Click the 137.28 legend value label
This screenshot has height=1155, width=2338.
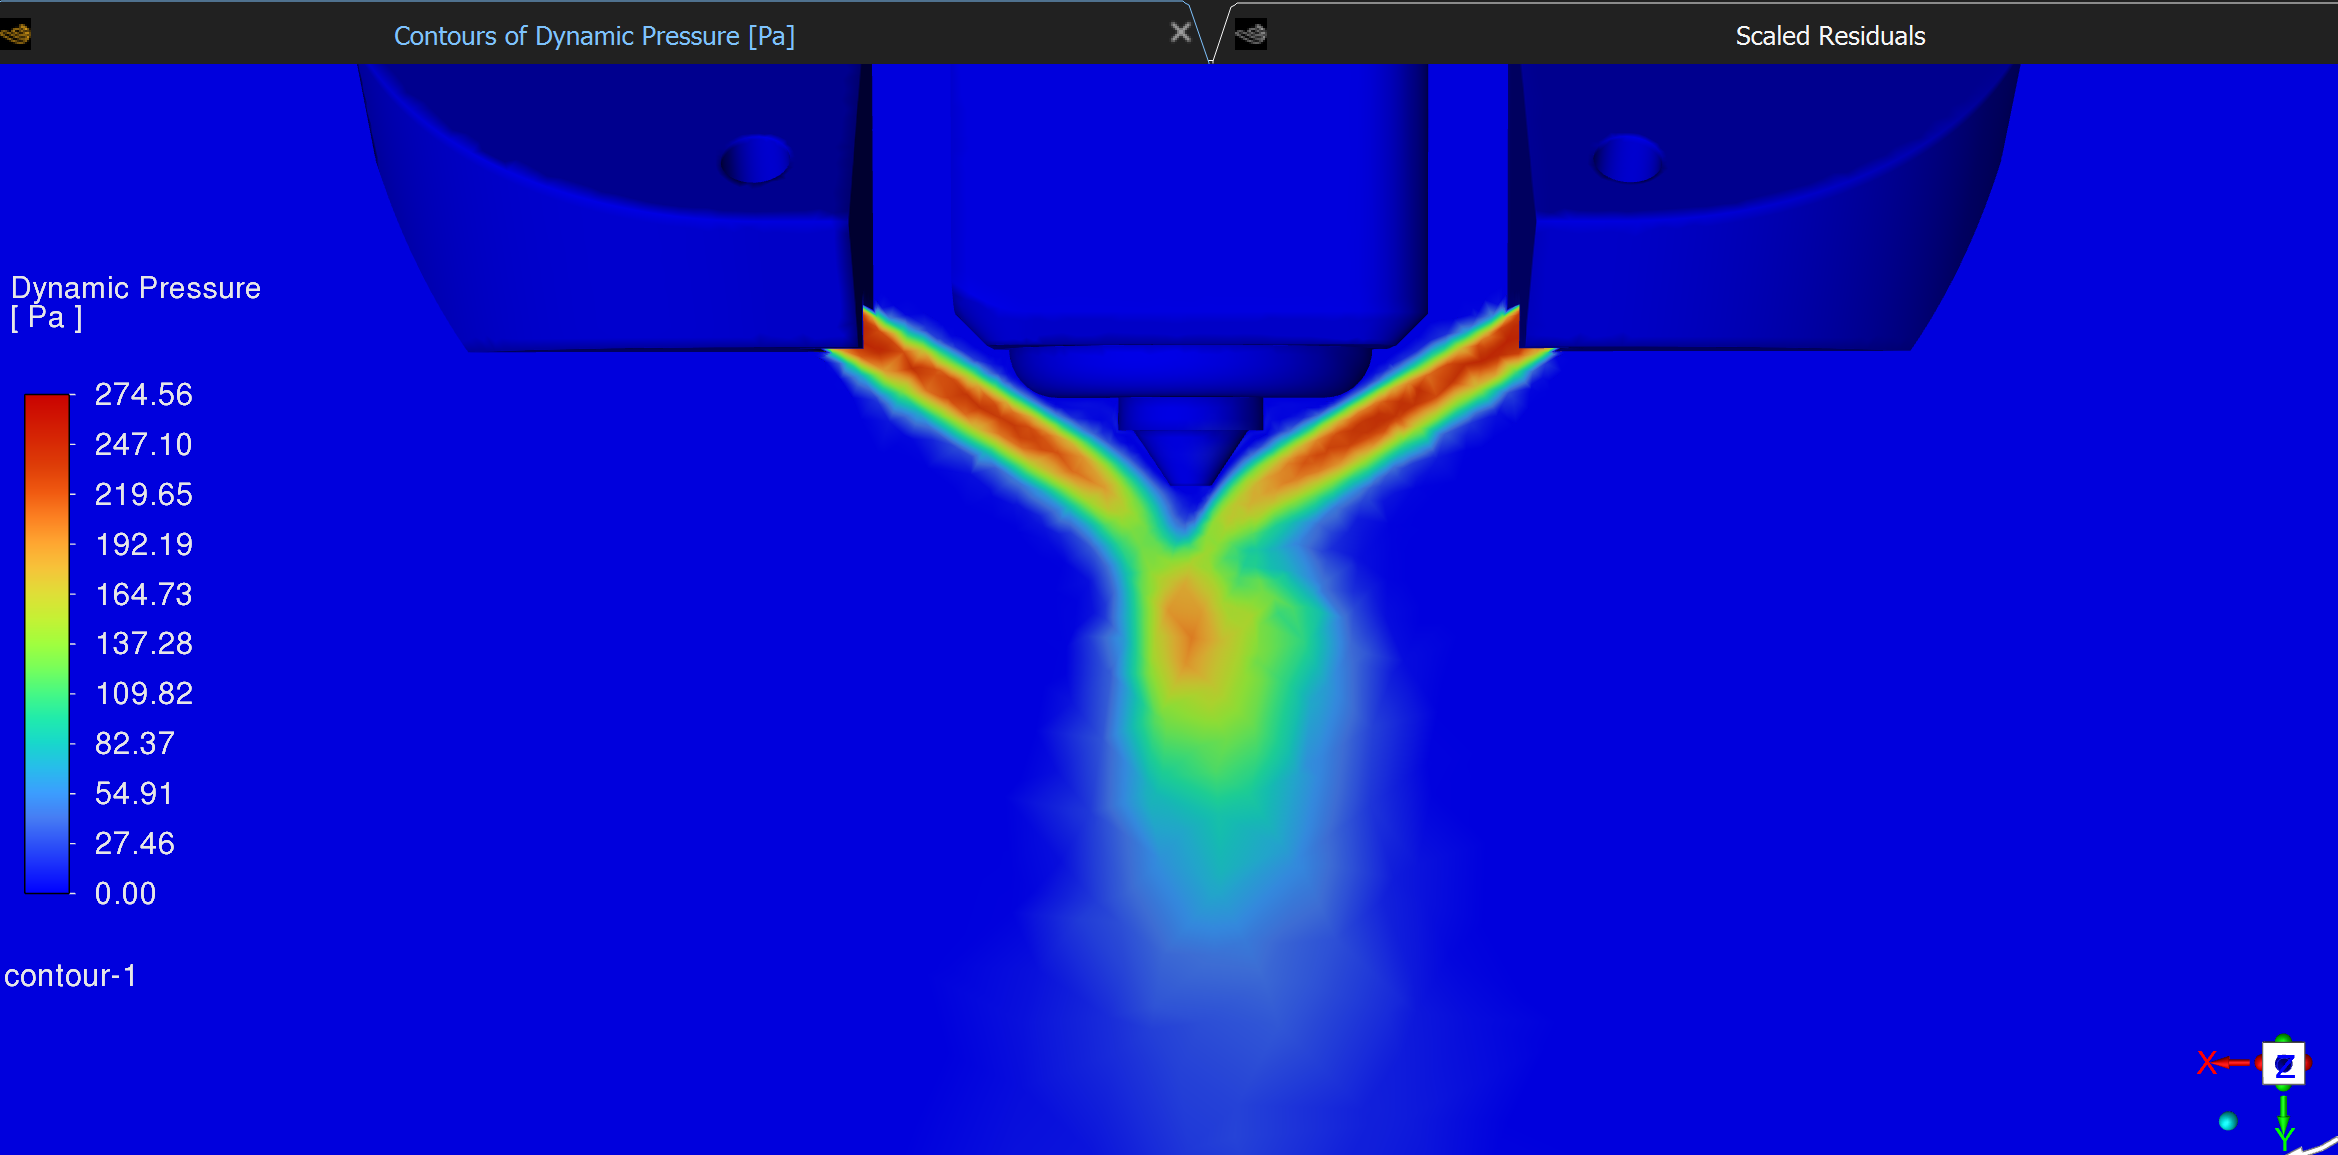click(x=143, y=643)
